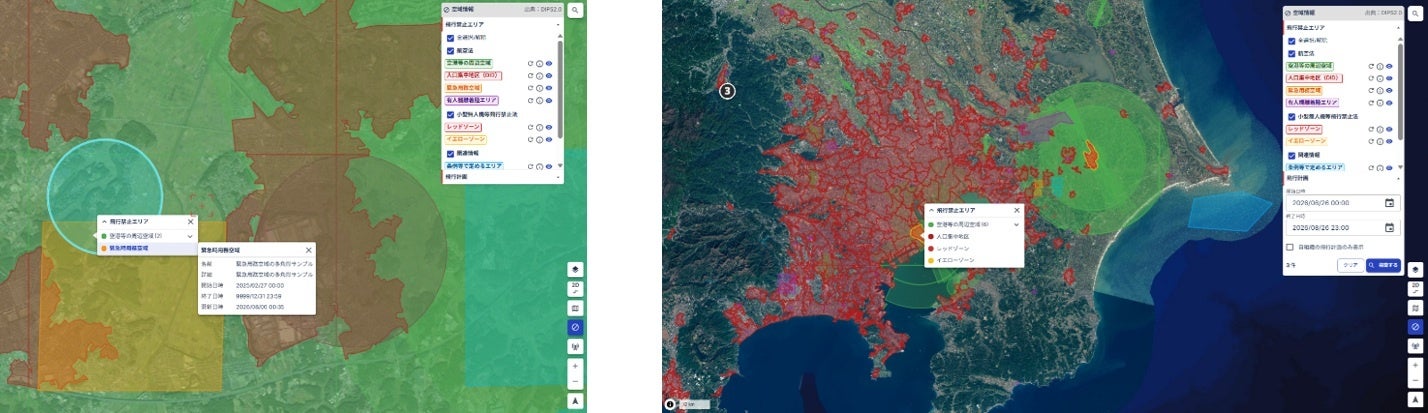Expand 空港等の周辺空域 (6) chevron in satellite popup
This screenshot has width=1428, height=413.
pyautogui.click(x=1017, y=225)
